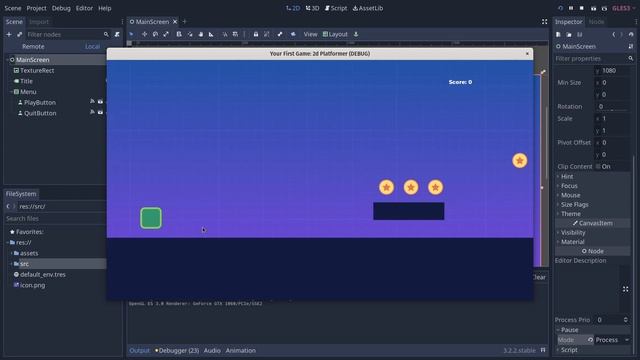Toggle smart snapping in the toolbar
640x360 pixels.
pyautogui.click(x=225, y=34)
